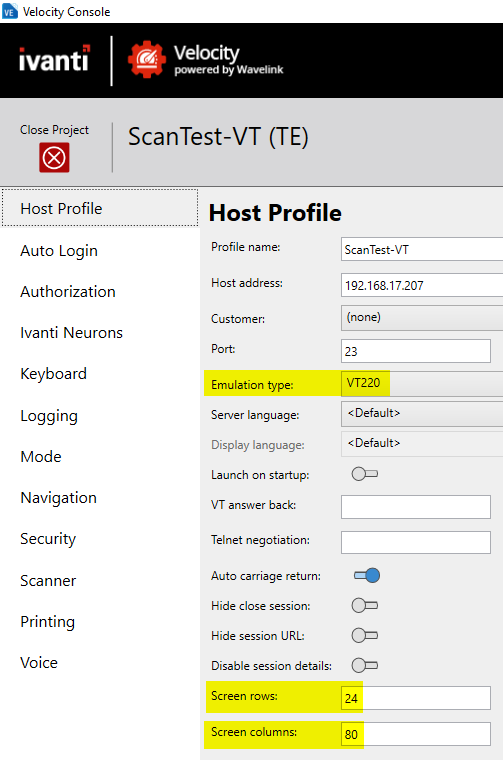Toggle Launch on startup switch
Screen dimensions: 503x760
[365, 474]
